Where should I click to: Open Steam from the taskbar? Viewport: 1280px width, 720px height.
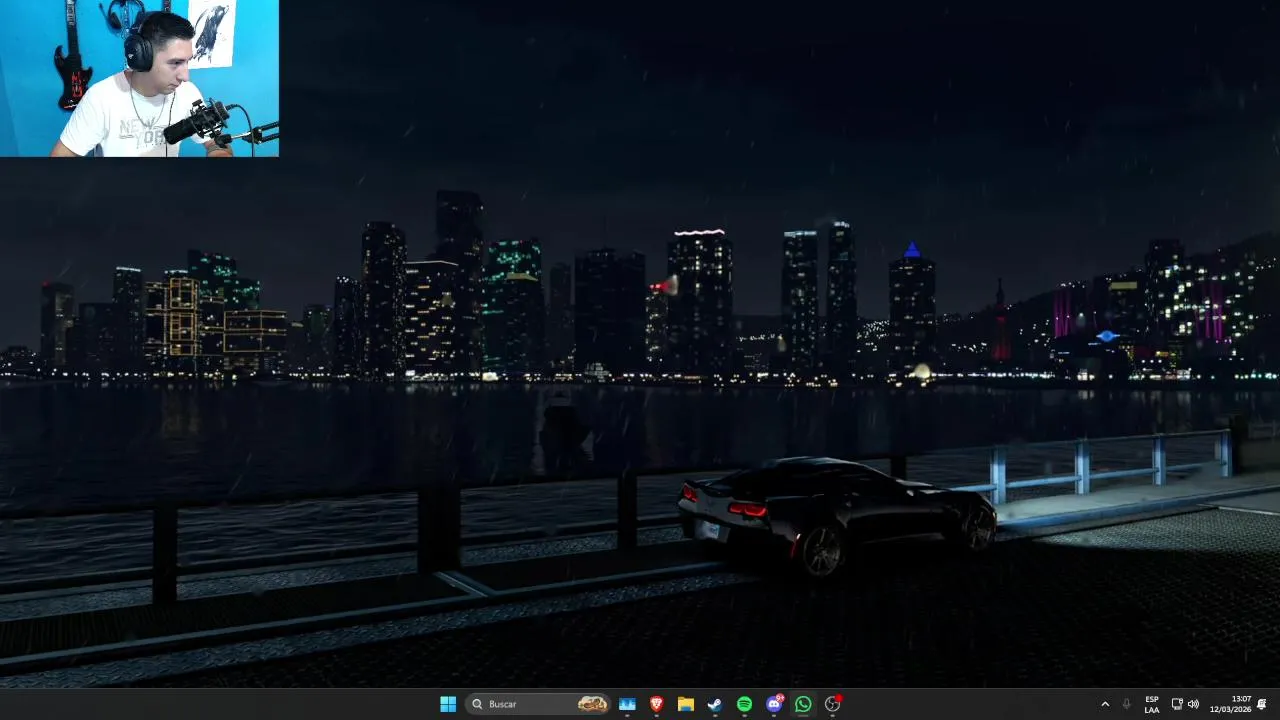[715, 704]
